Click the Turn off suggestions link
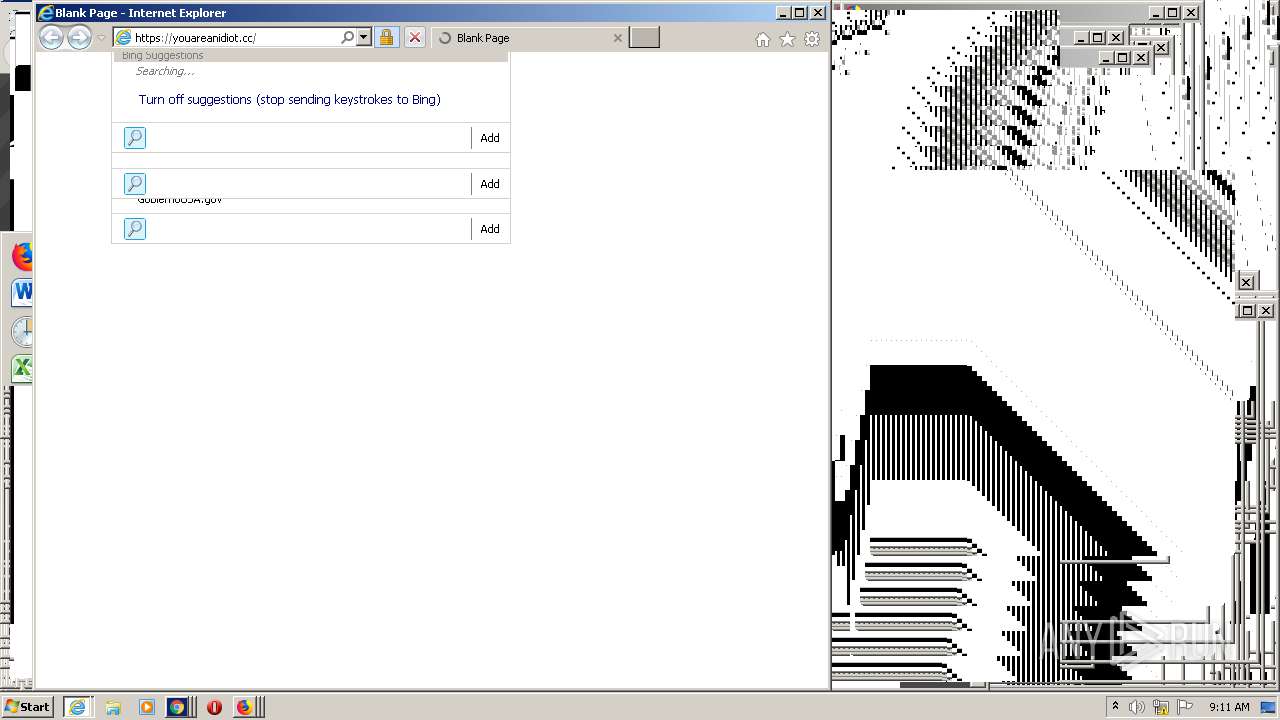This screenshot has width=1280, height=720. (290, 99)
